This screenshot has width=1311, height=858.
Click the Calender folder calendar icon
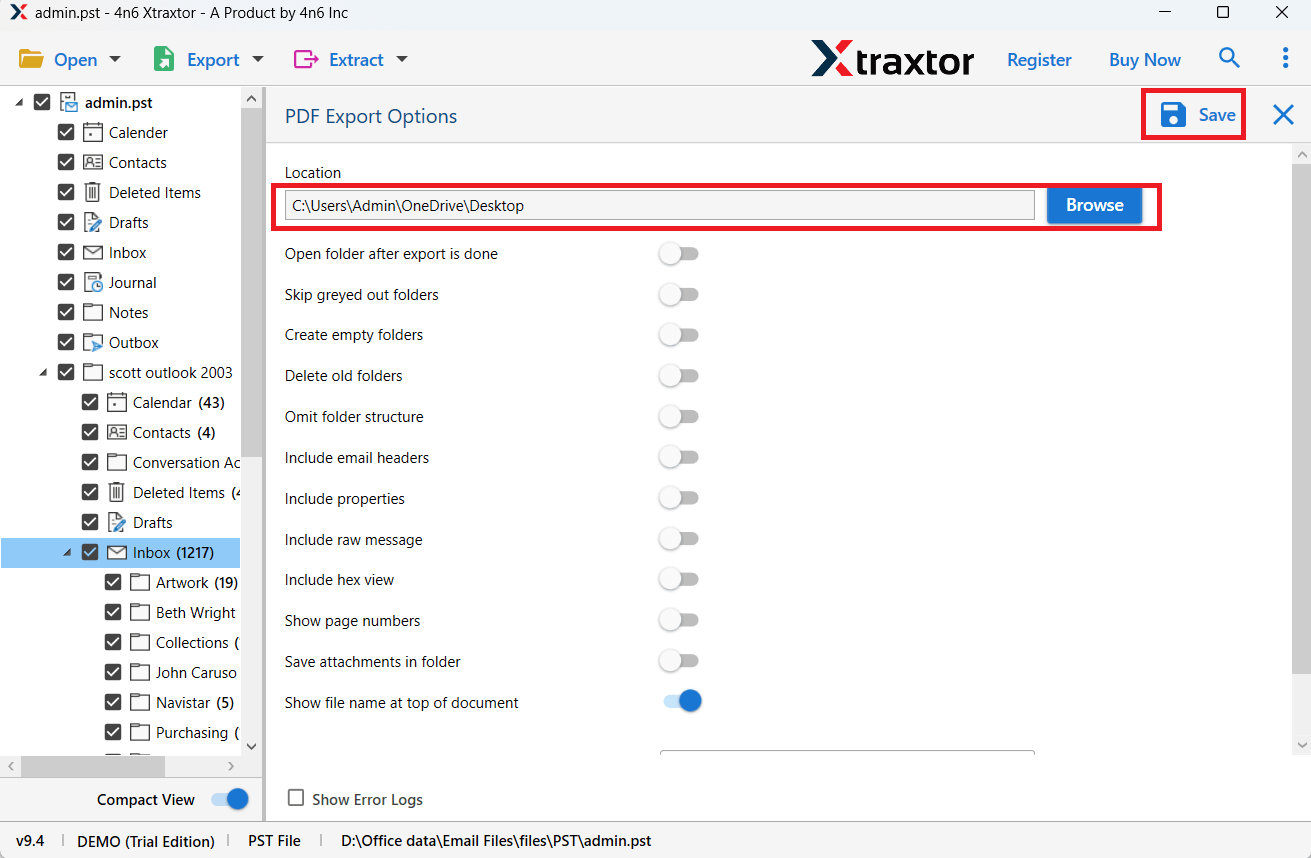[93, 132]
